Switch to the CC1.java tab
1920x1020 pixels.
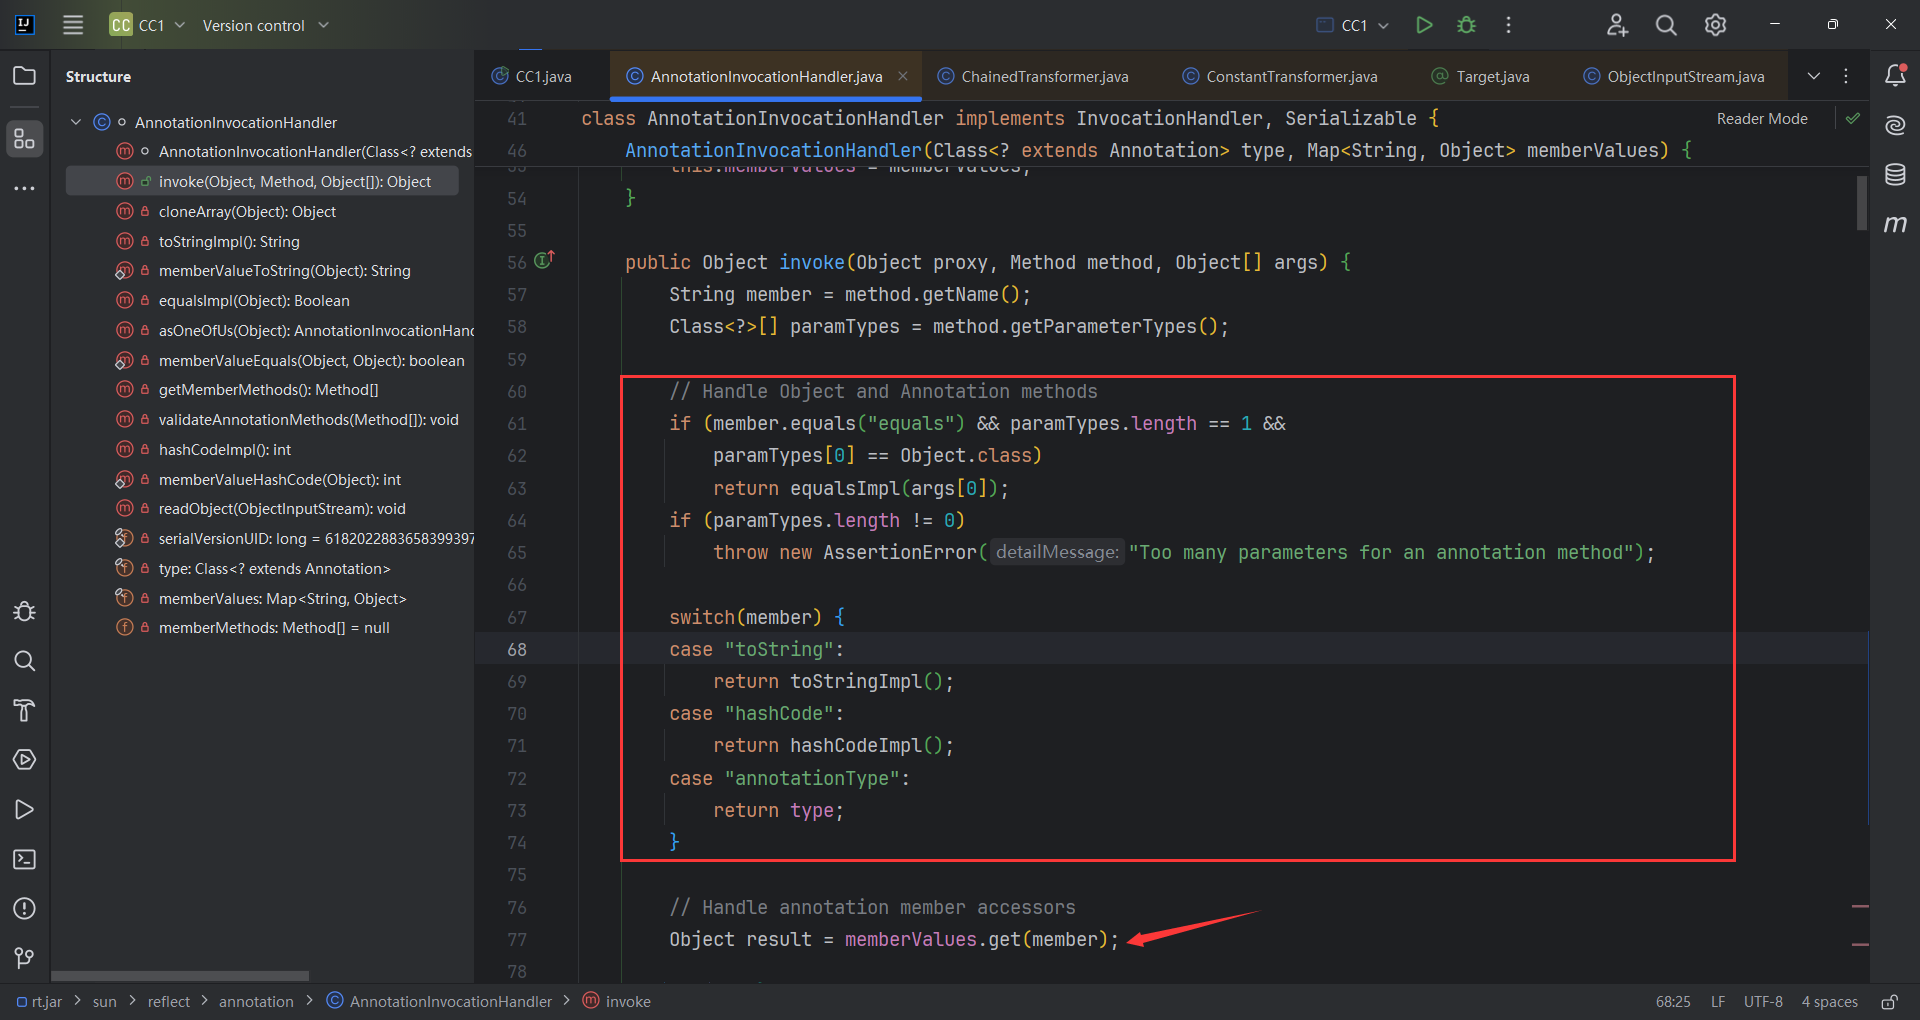[532, 76]
